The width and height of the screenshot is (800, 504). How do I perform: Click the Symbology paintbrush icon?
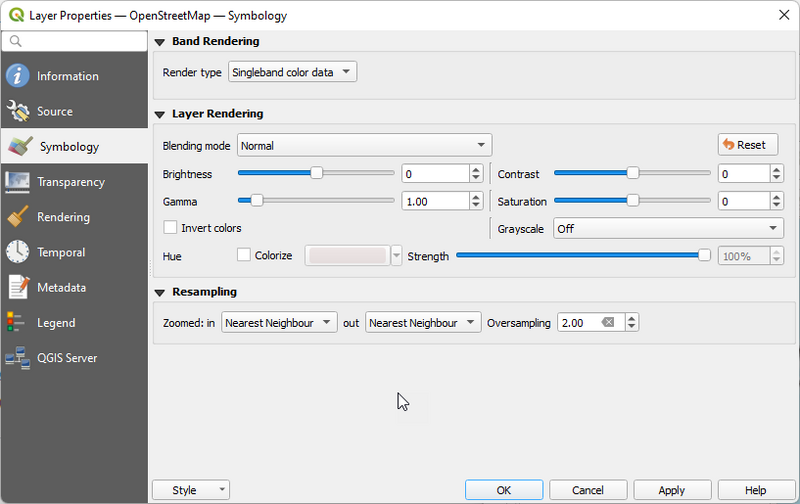20,146
